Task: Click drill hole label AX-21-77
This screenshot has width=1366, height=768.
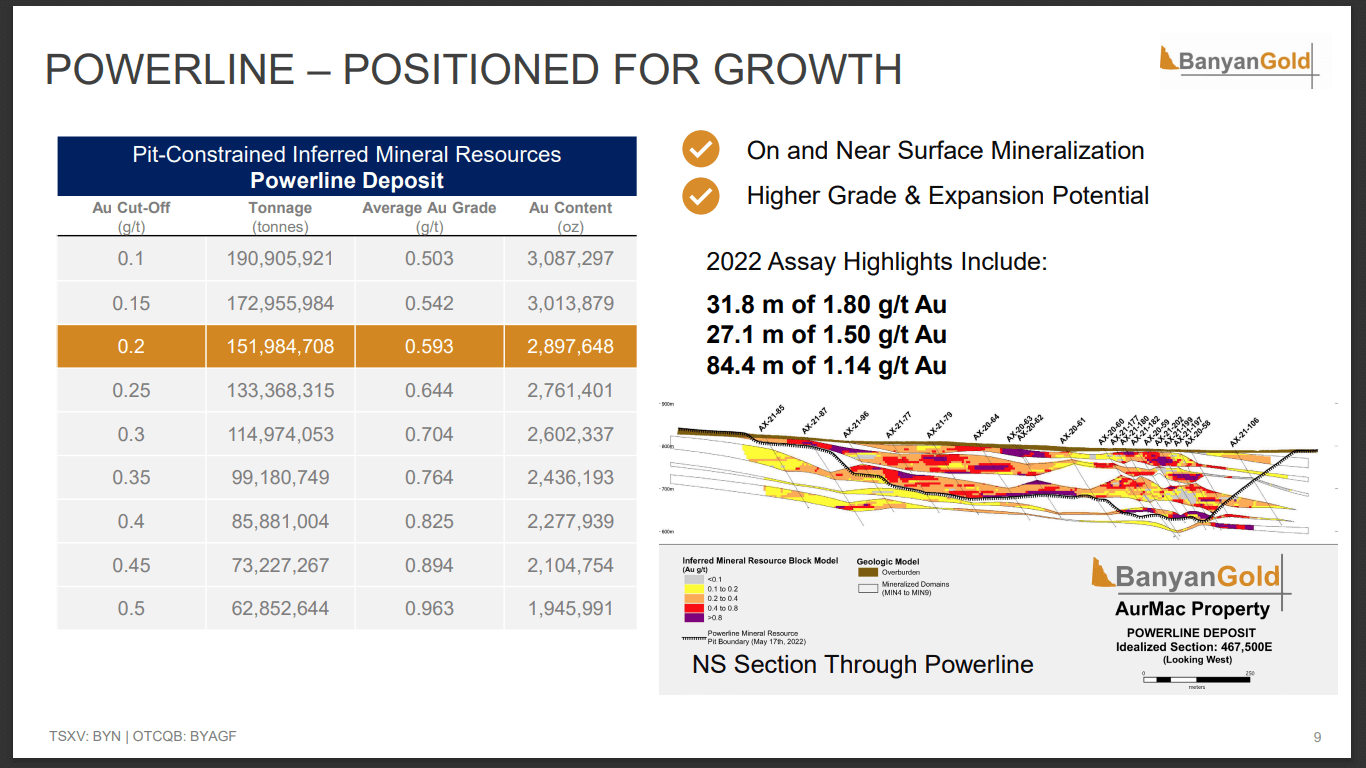Action: (898, 424)
